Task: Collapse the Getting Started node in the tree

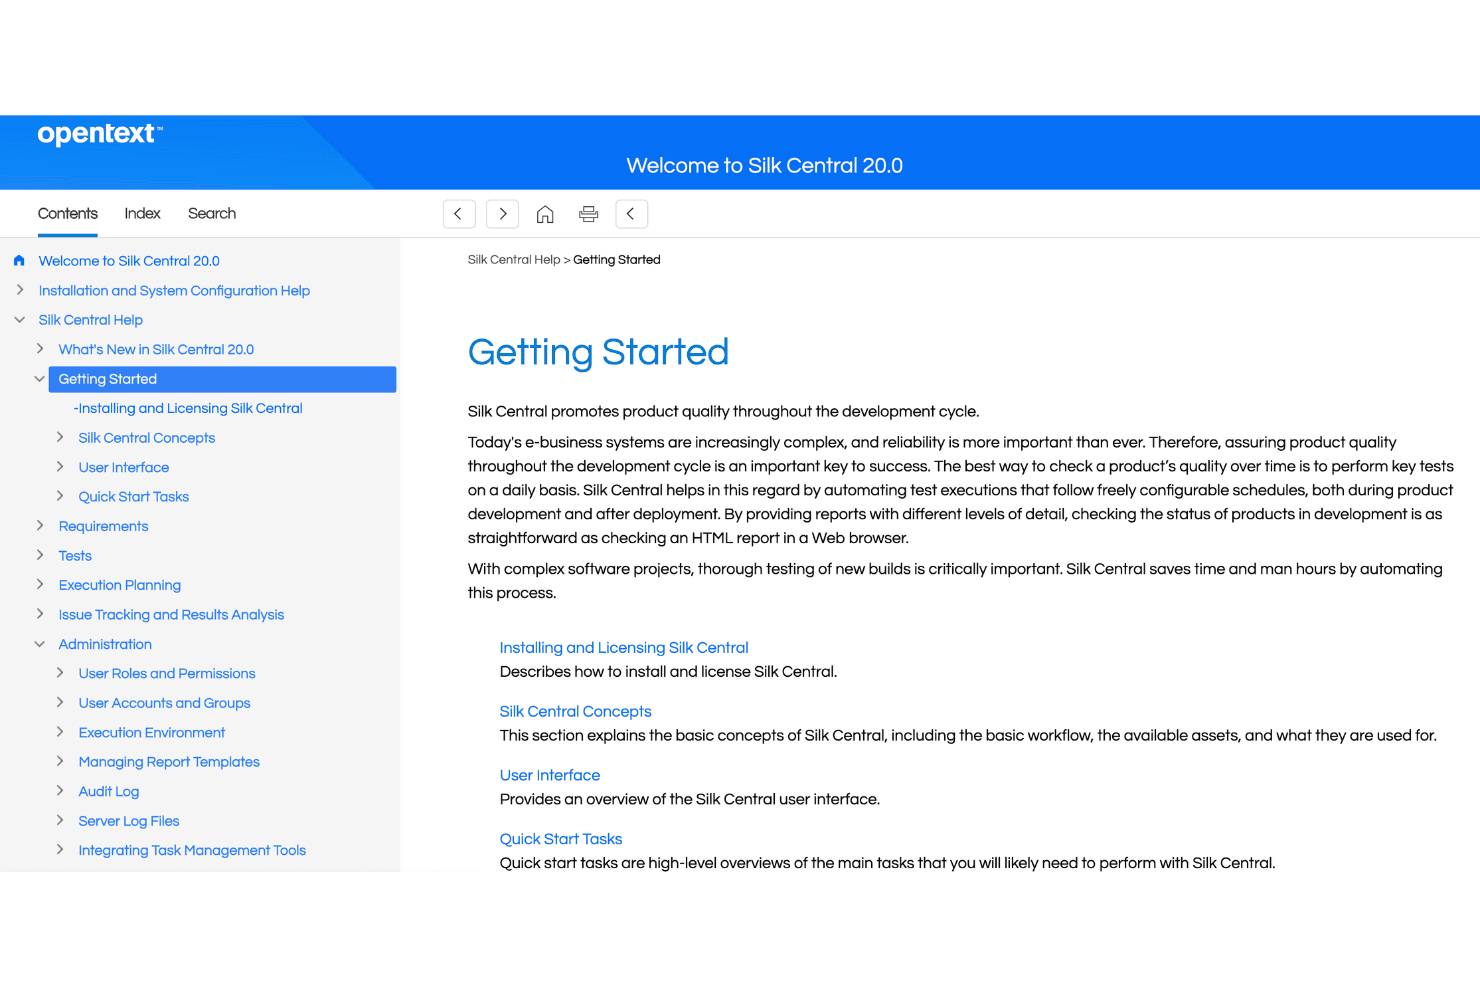Action: click(x=40, y=379)
